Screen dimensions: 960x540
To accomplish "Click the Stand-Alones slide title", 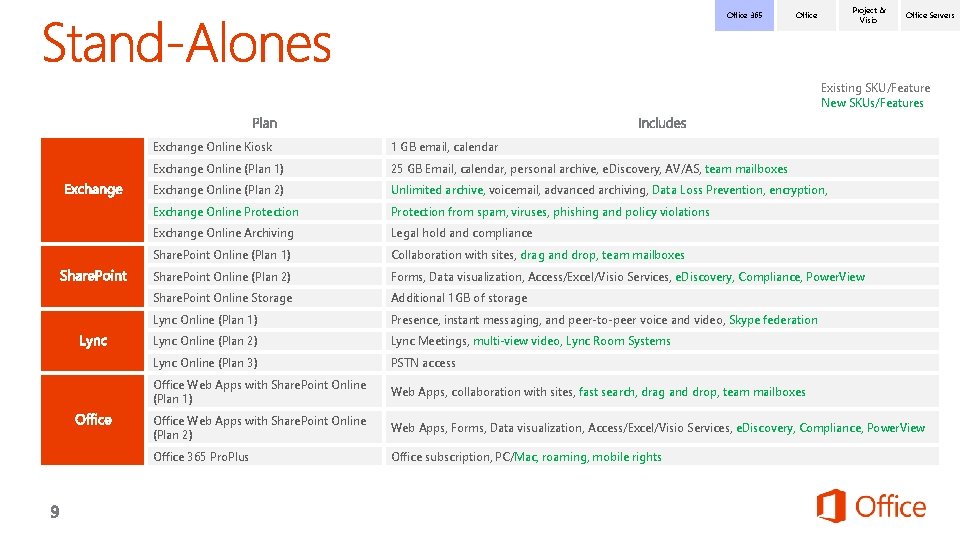I will [186, 43].
